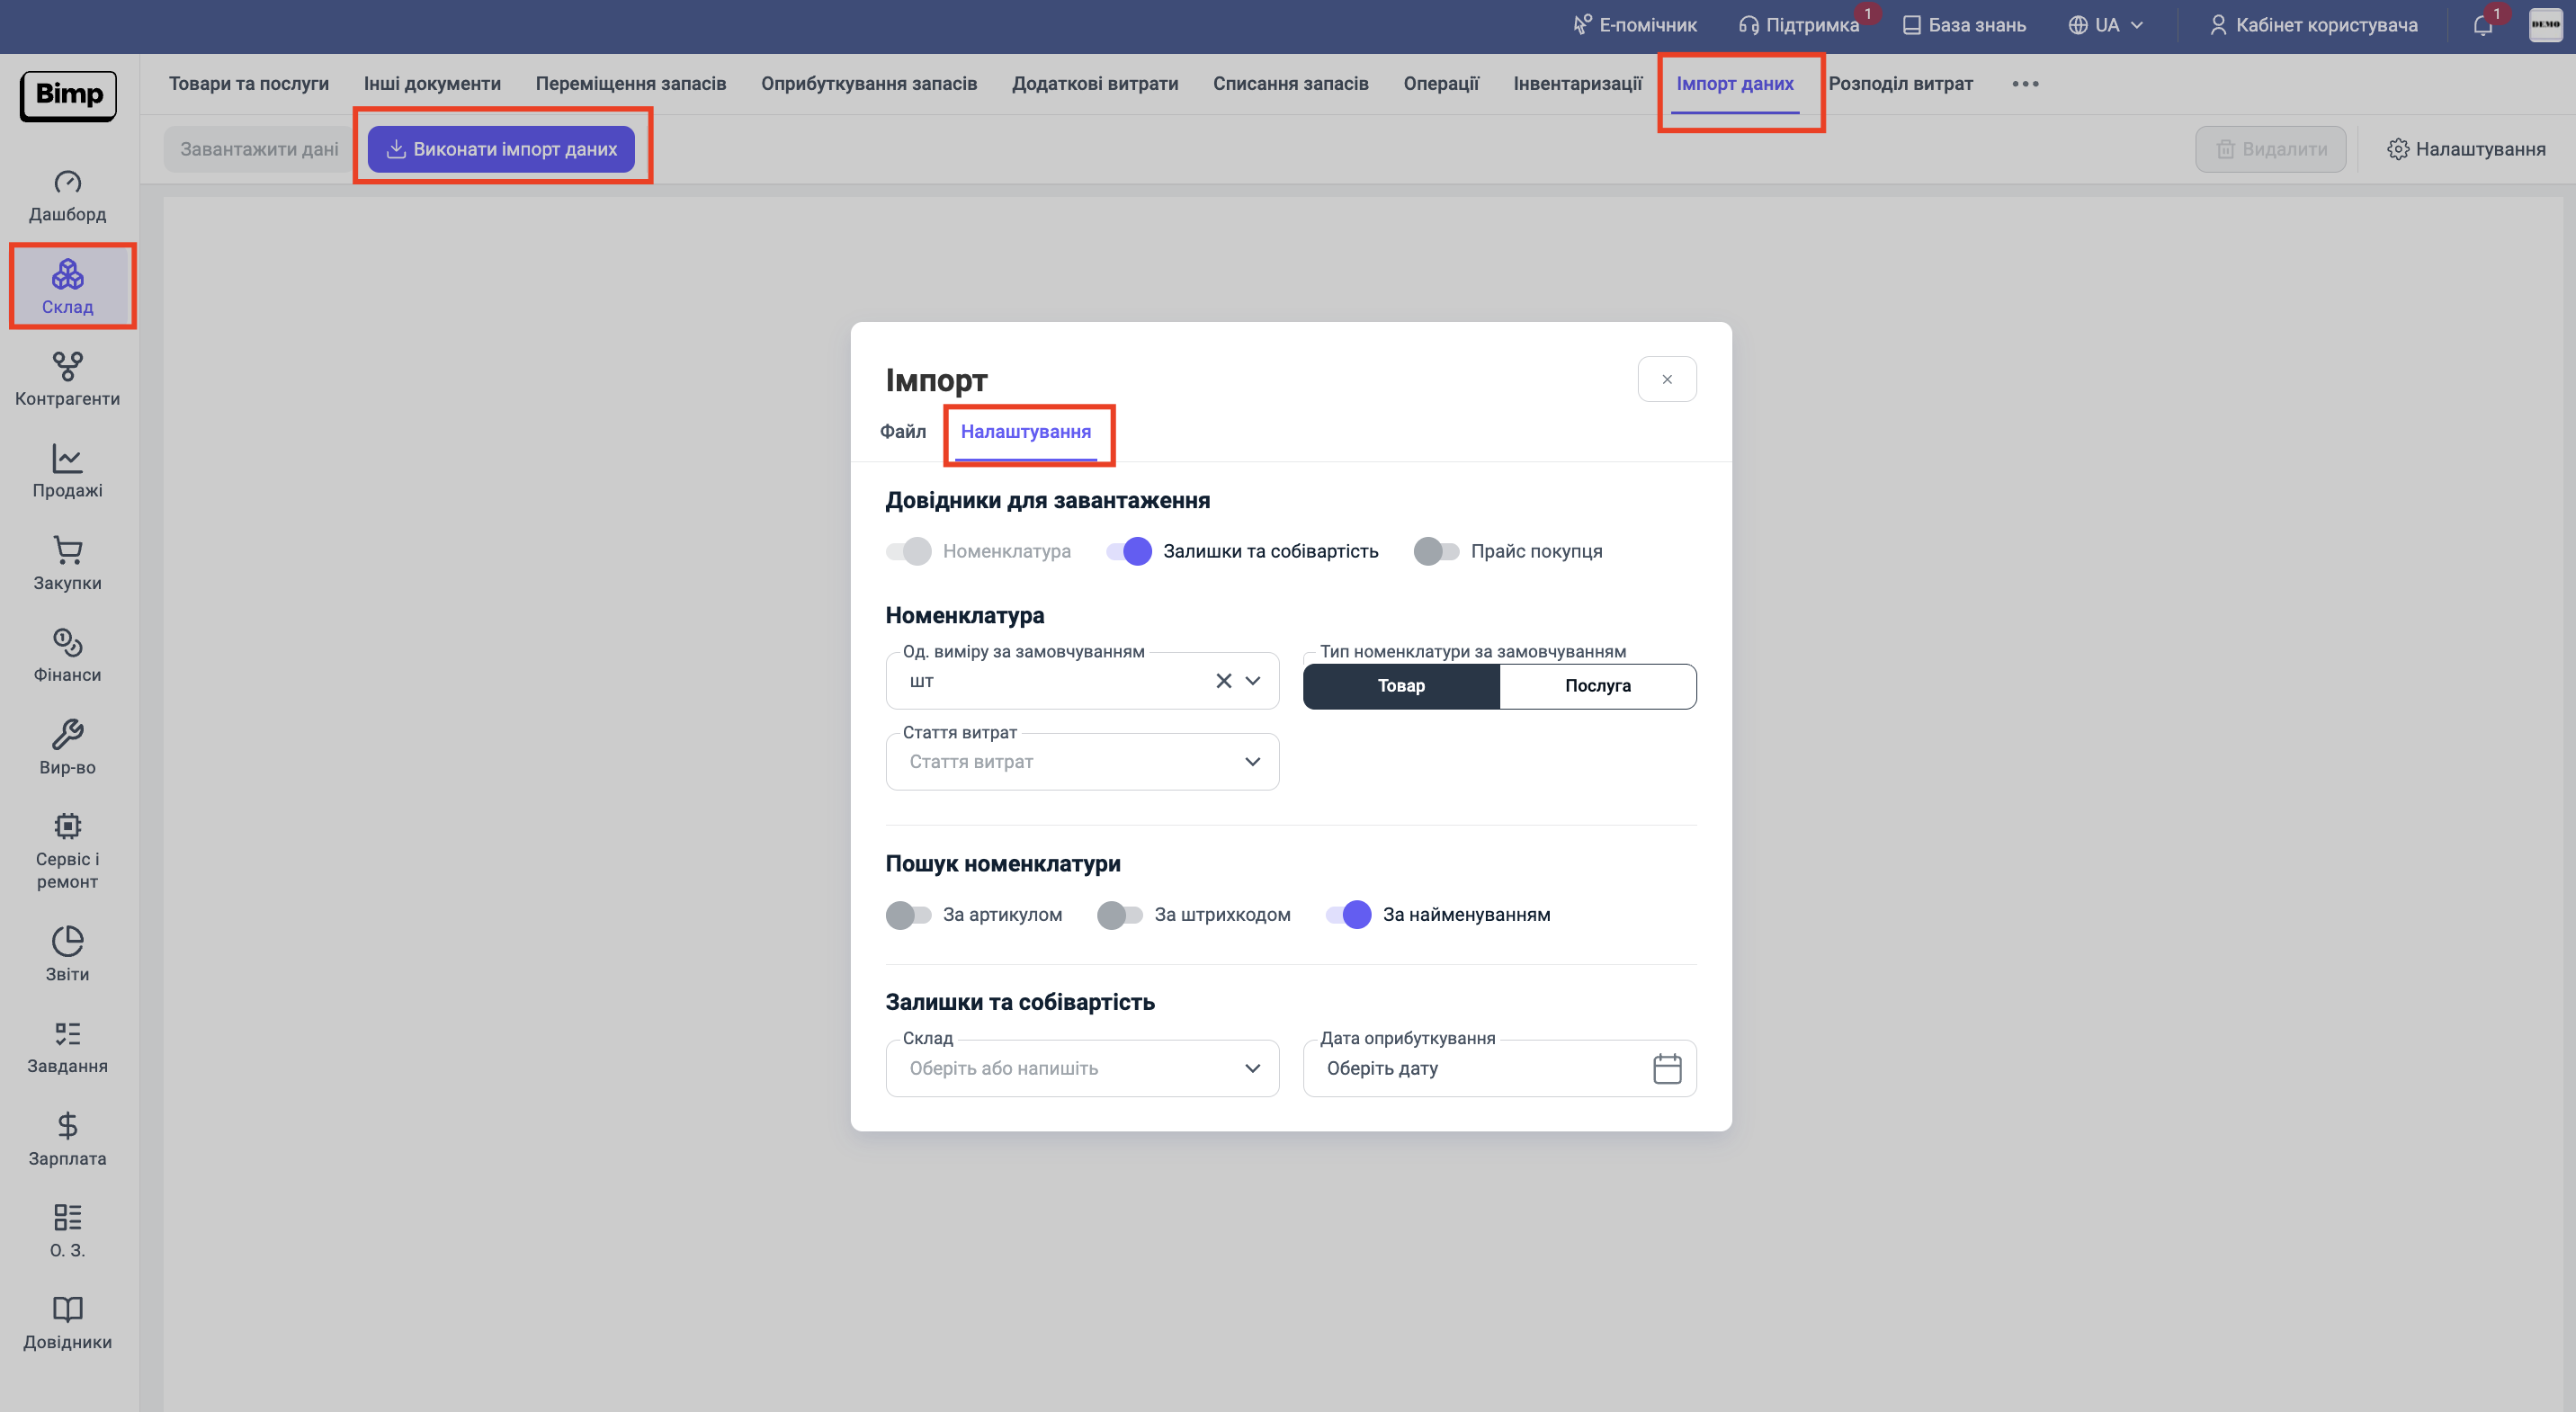This screenshot has width=2576, height=1412.
Task: Clear the шт unit selection
Action: tap(1223, 681)
